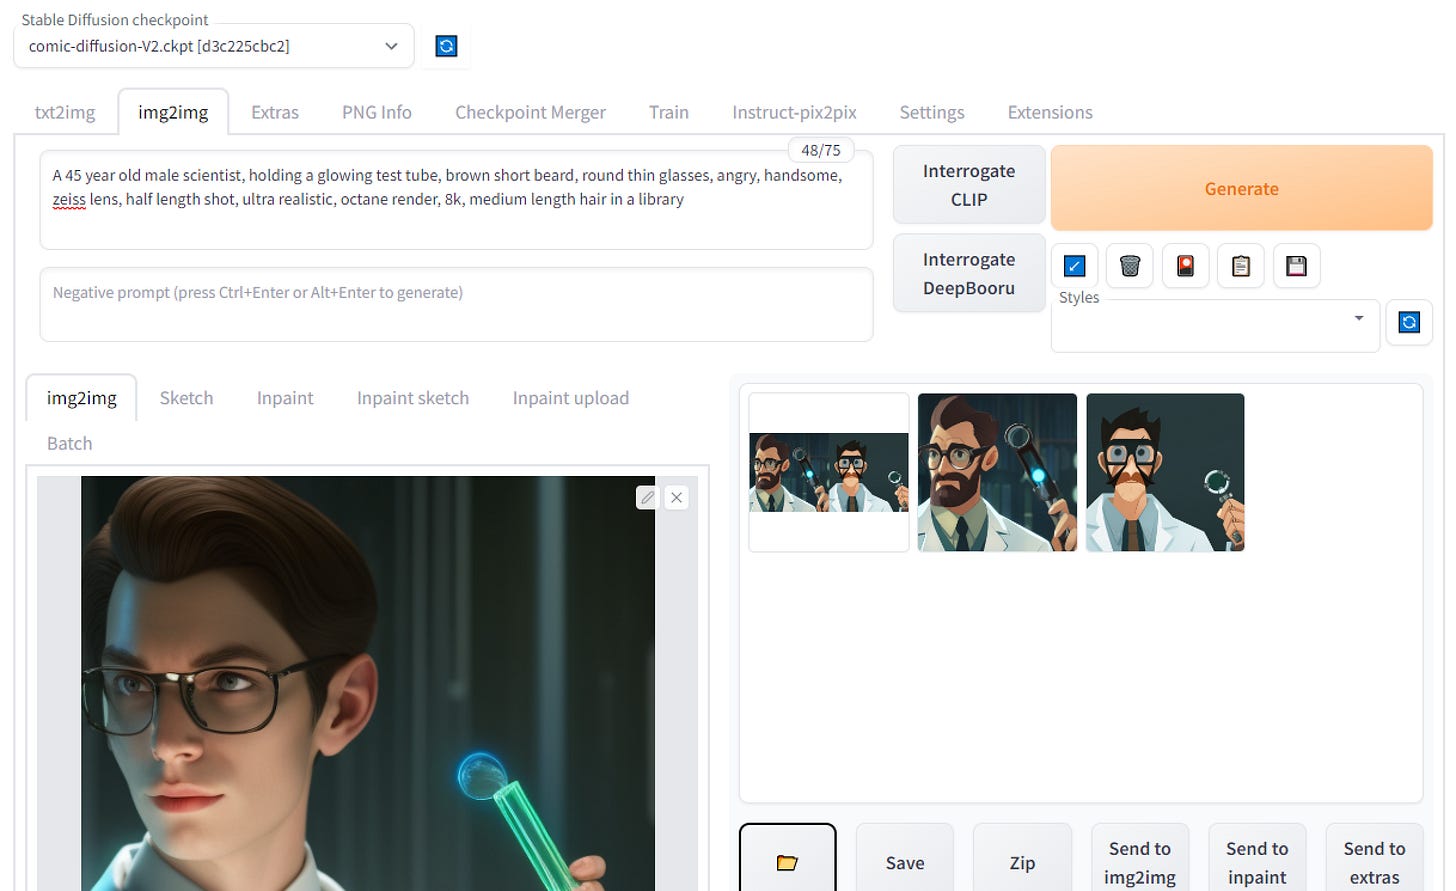Save current prompt as style with floppy icon
Viewport: 1456px width, 891px height.
click(x=1297, y=266)
